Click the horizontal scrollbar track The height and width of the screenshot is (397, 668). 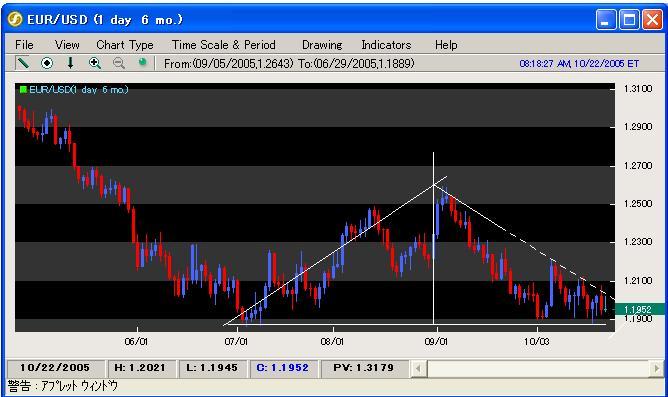click(x=538, y=368)
